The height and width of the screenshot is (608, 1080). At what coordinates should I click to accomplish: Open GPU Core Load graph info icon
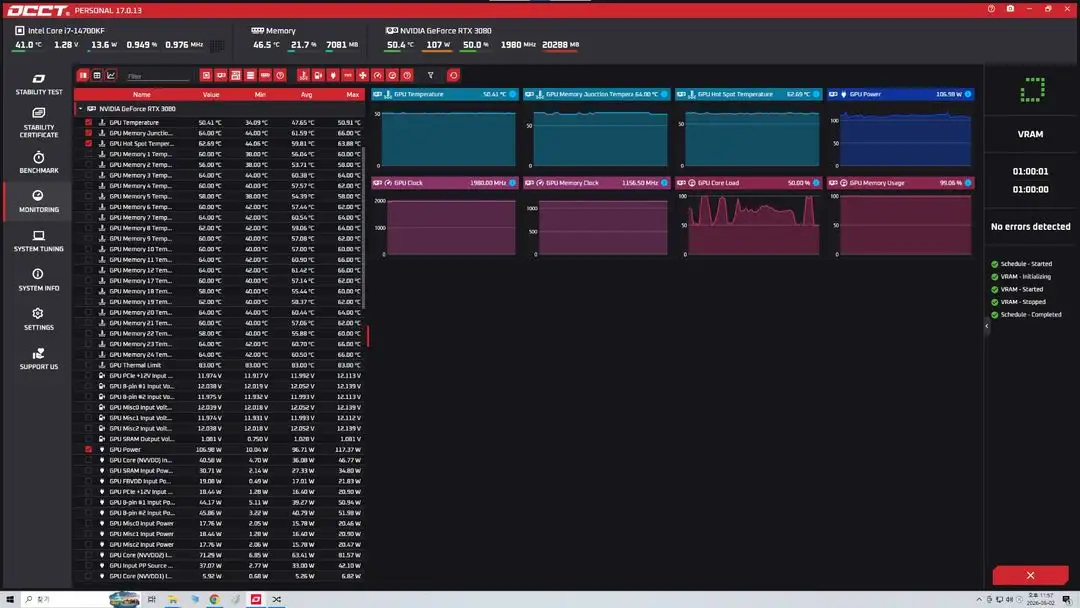point(816,183)
